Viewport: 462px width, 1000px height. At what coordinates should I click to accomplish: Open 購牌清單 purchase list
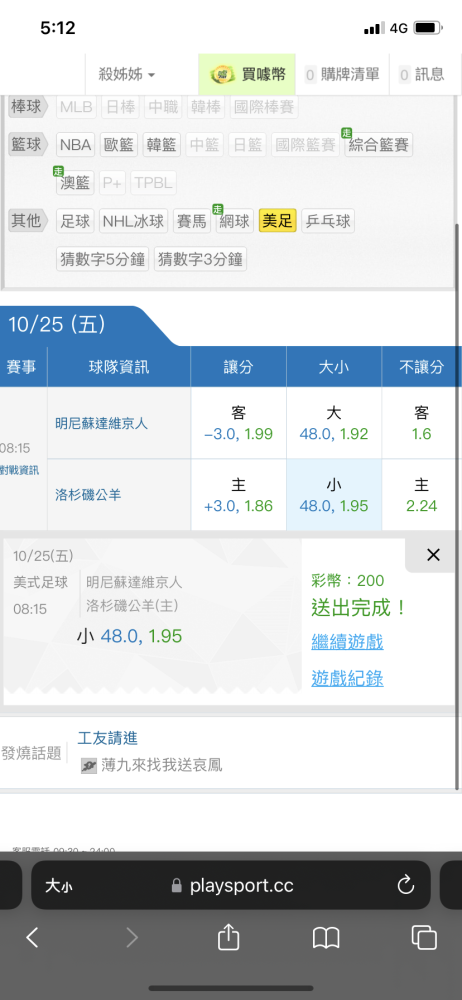tap(343, 75)
